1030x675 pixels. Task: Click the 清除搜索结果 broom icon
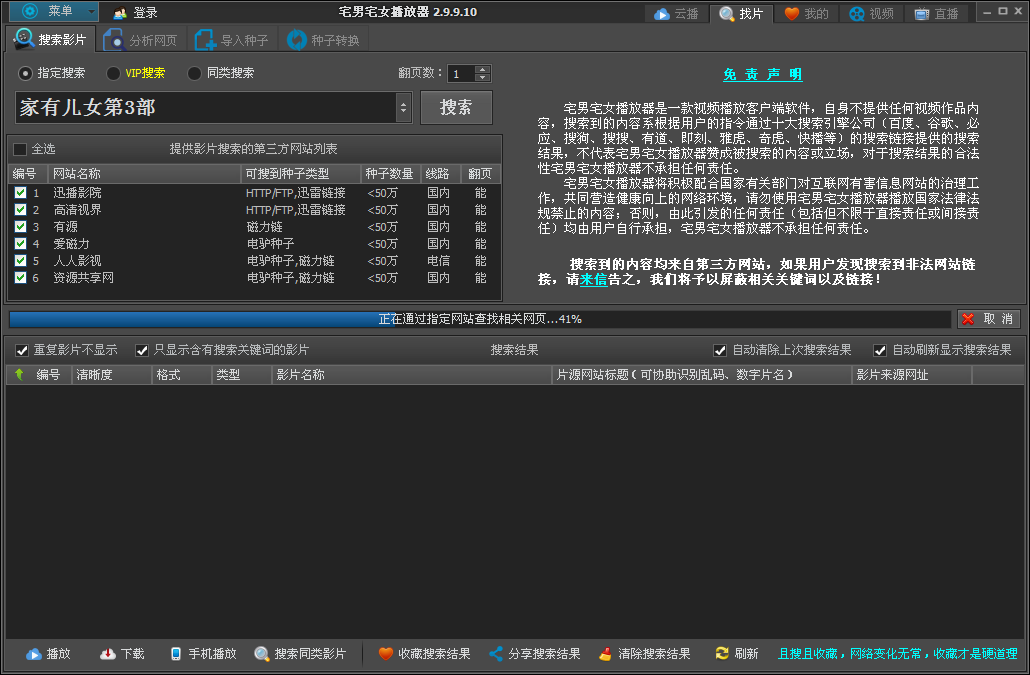605,654
